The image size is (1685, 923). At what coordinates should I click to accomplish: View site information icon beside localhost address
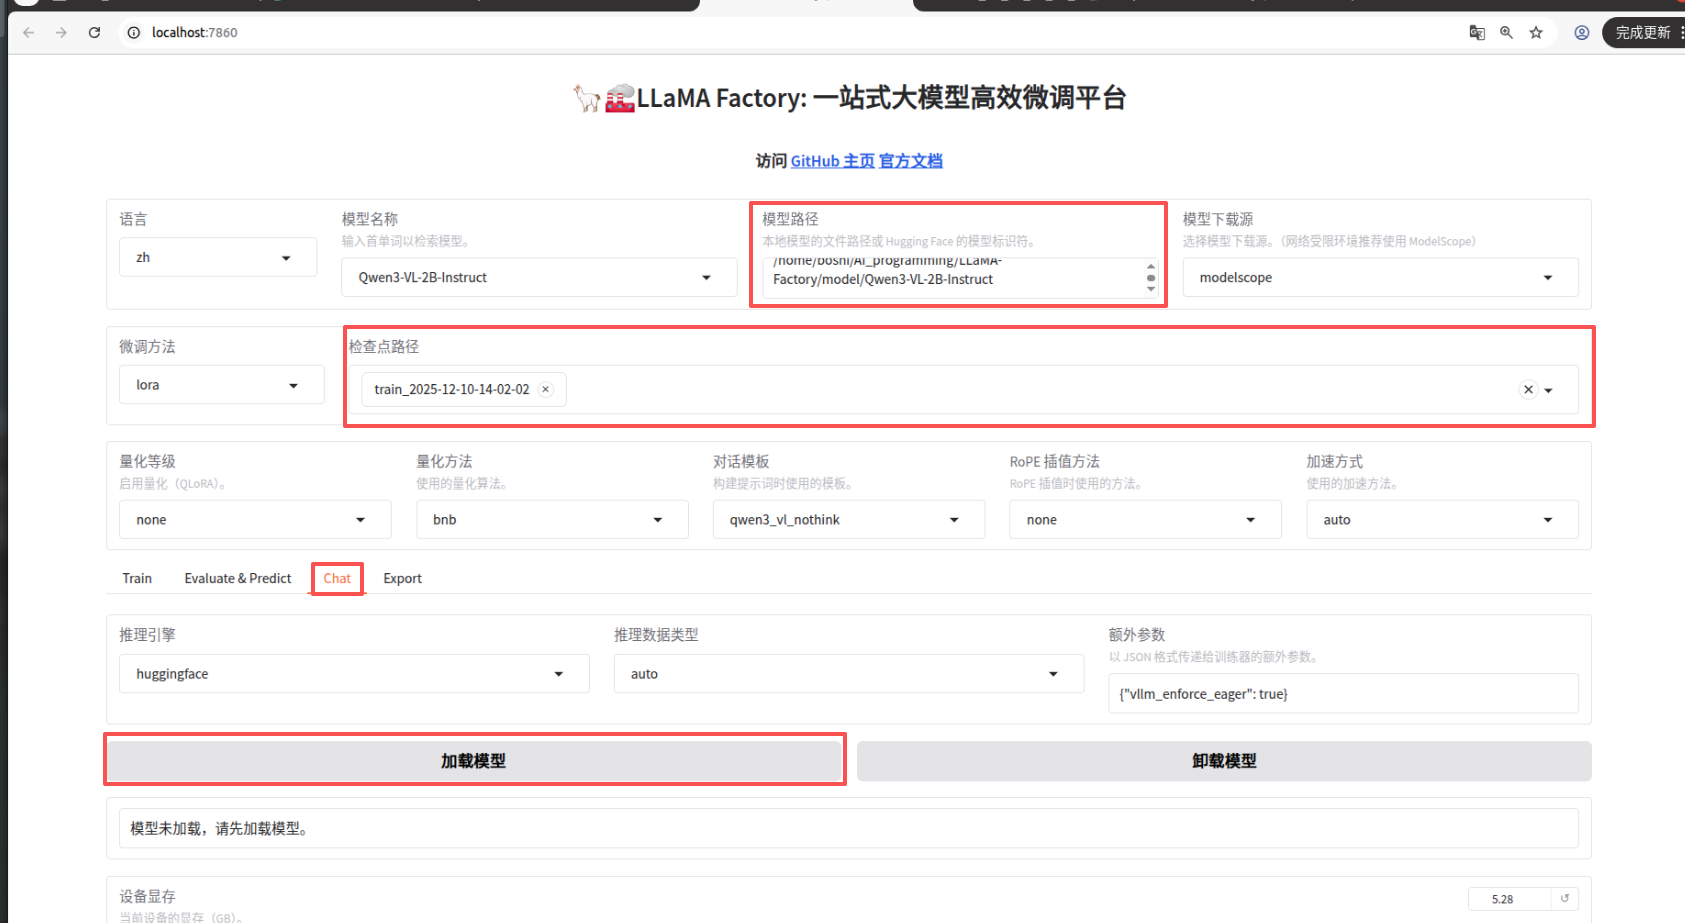click(x=134, y=32)
